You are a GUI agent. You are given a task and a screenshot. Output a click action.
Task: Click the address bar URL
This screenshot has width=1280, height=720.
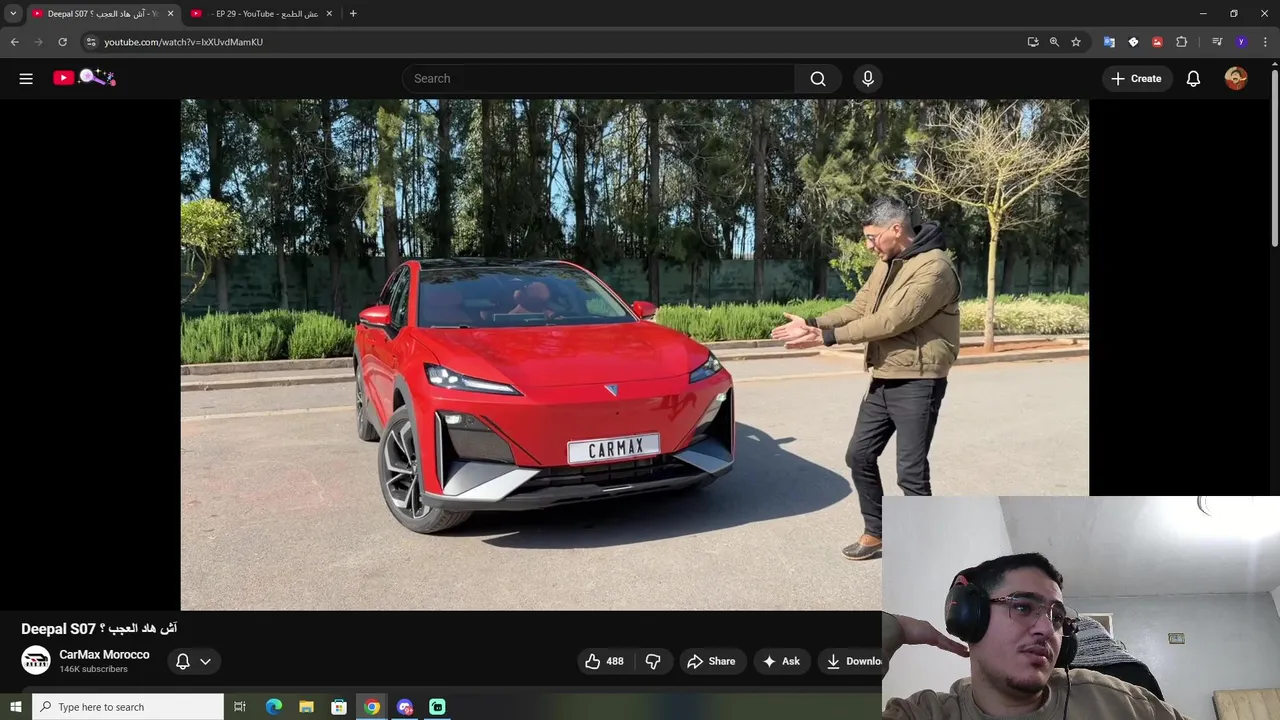(x=183, y=42)
